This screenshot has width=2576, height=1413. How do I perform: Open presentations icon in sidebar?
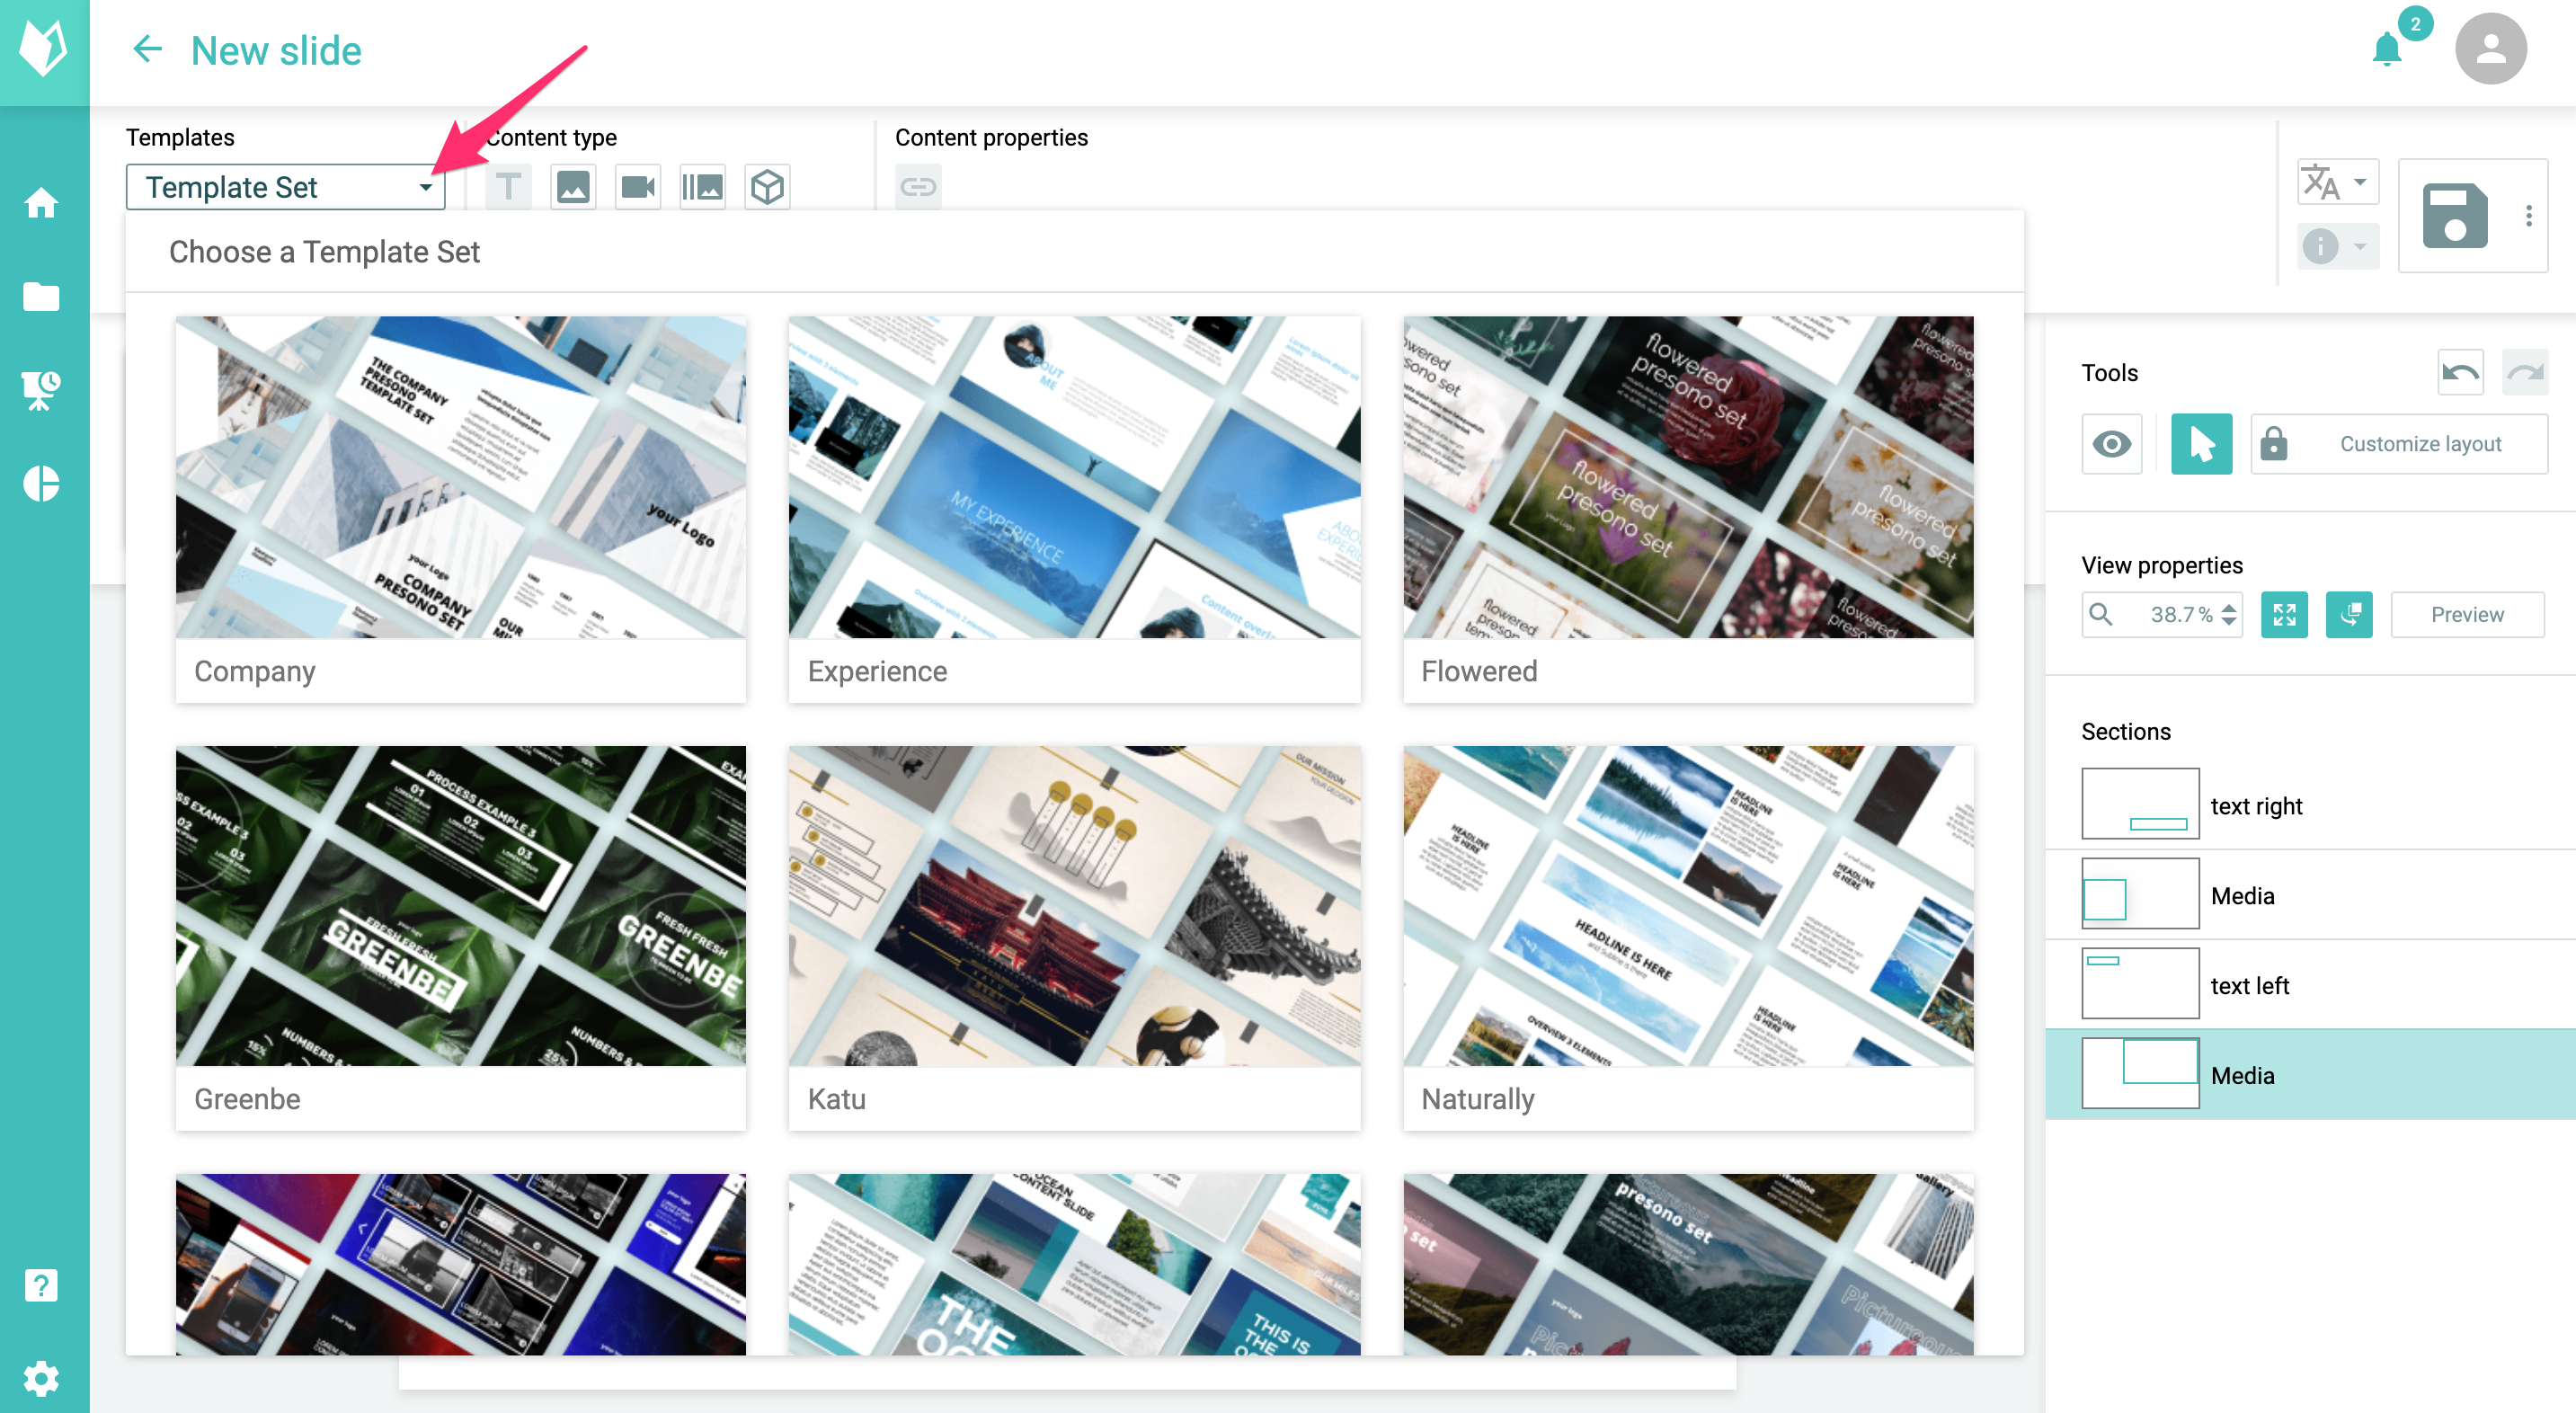click(x=42, y=390)
